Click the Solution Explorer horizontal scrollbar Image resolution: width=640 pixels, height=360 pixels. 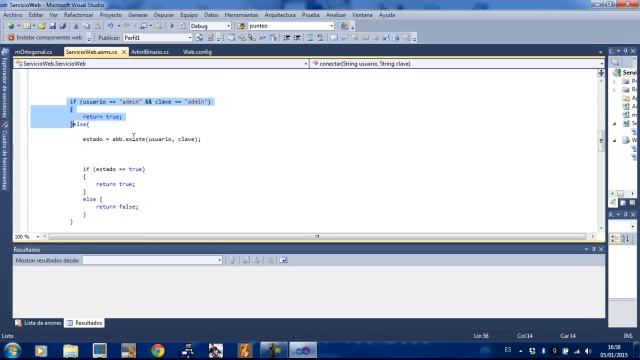coord(623,193)
